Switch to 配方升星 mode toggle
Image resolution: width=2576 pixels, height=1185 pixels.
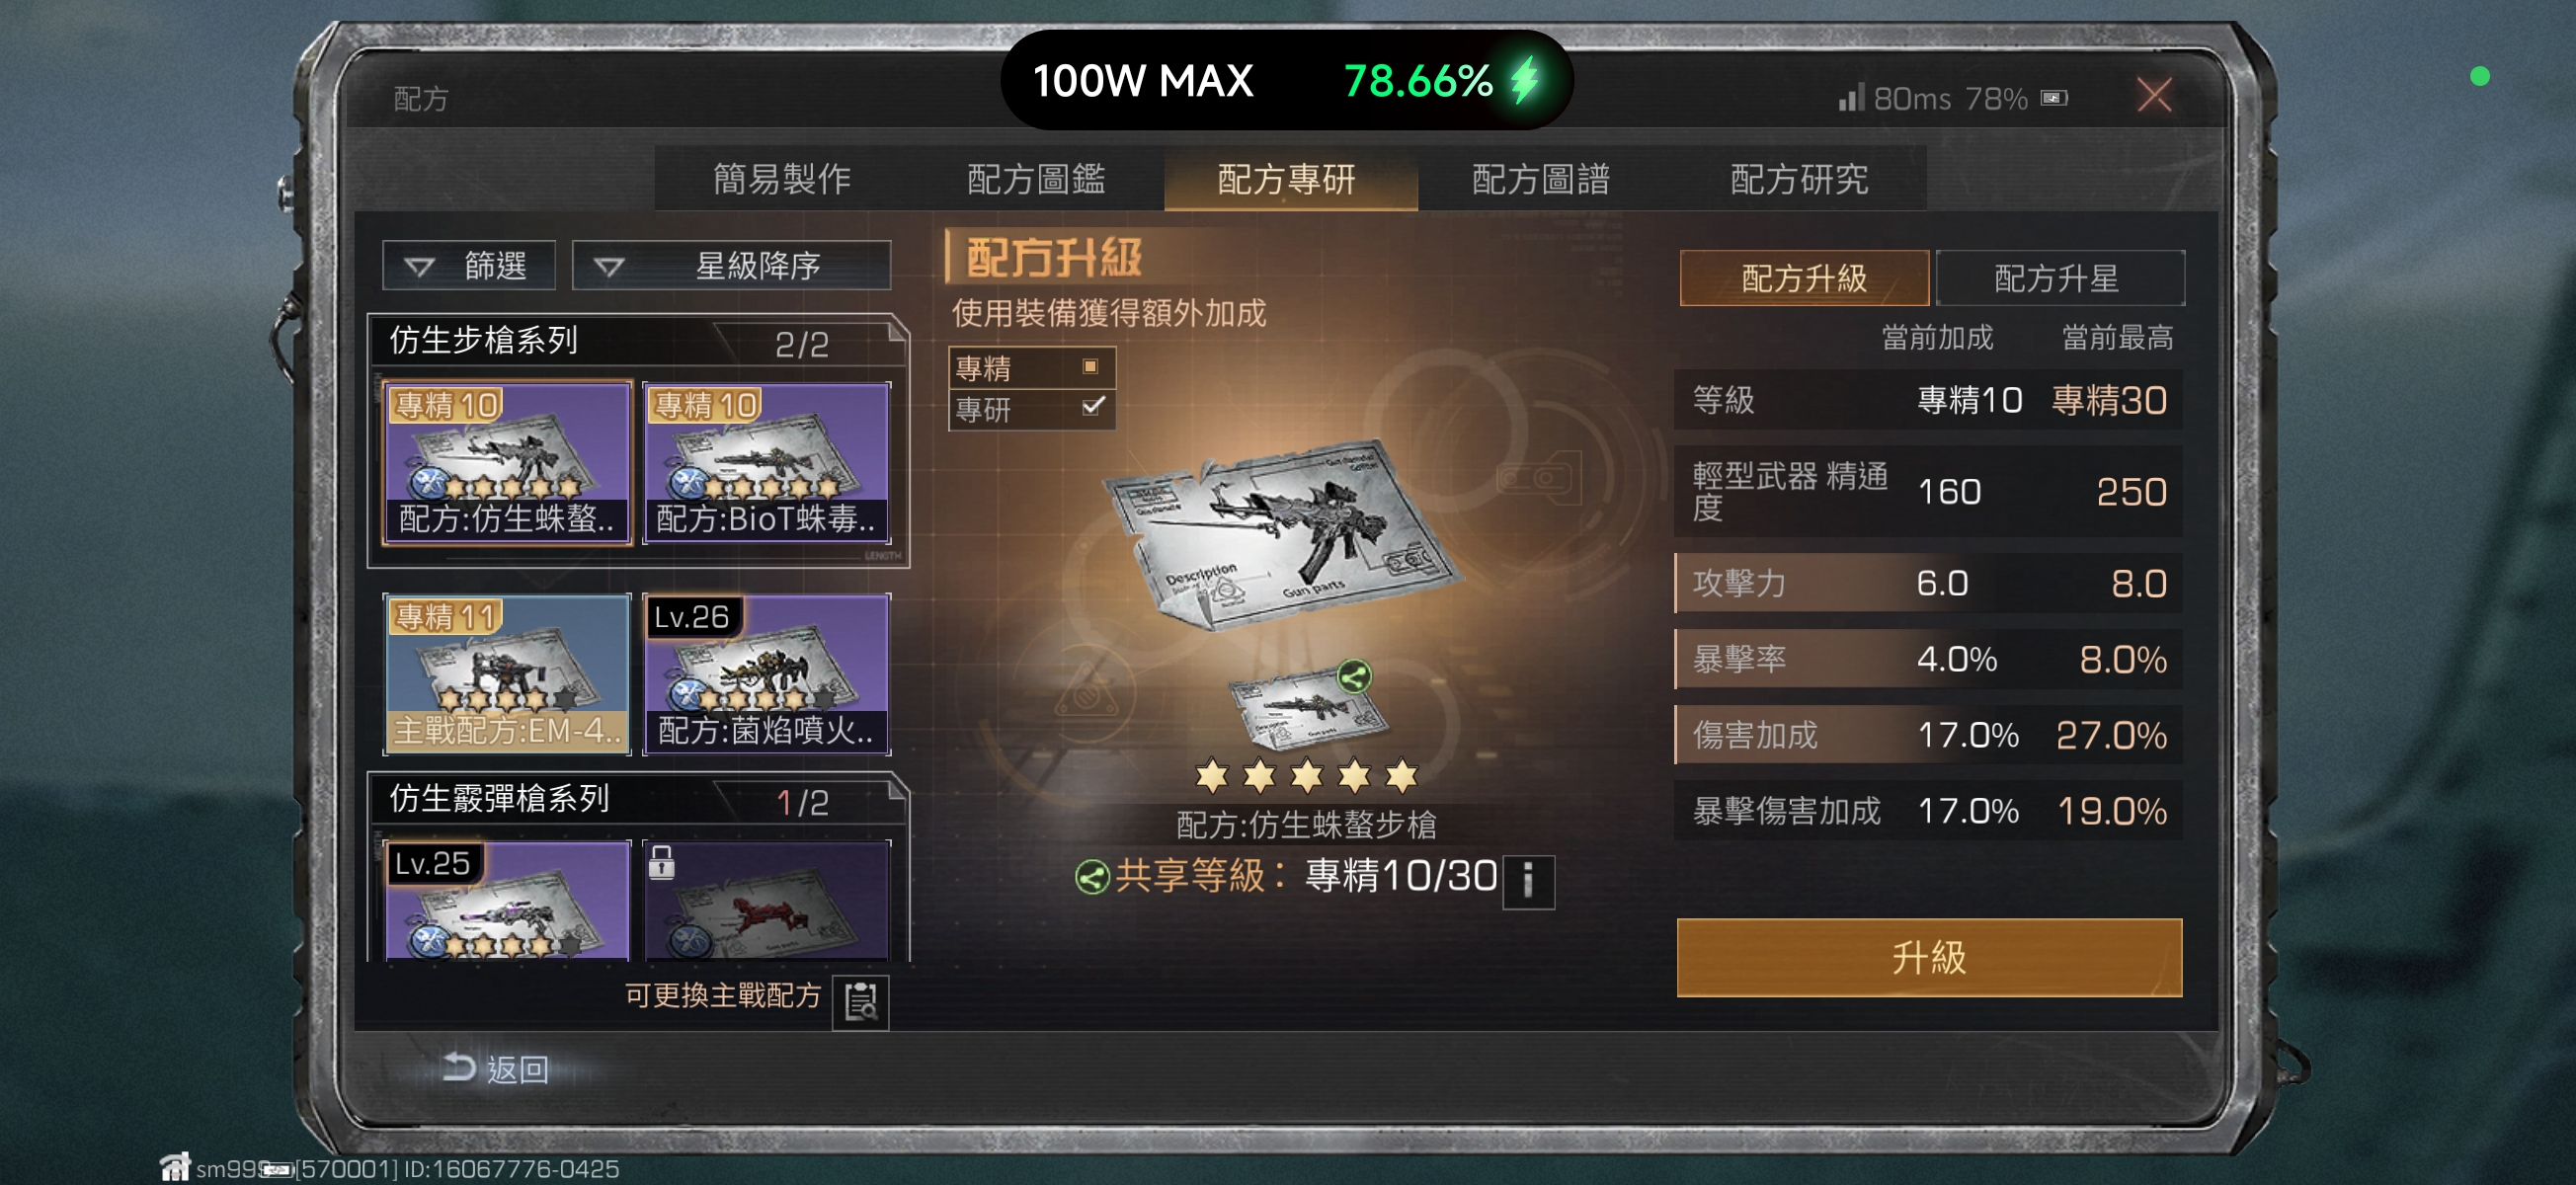(x=2058, y=278)
